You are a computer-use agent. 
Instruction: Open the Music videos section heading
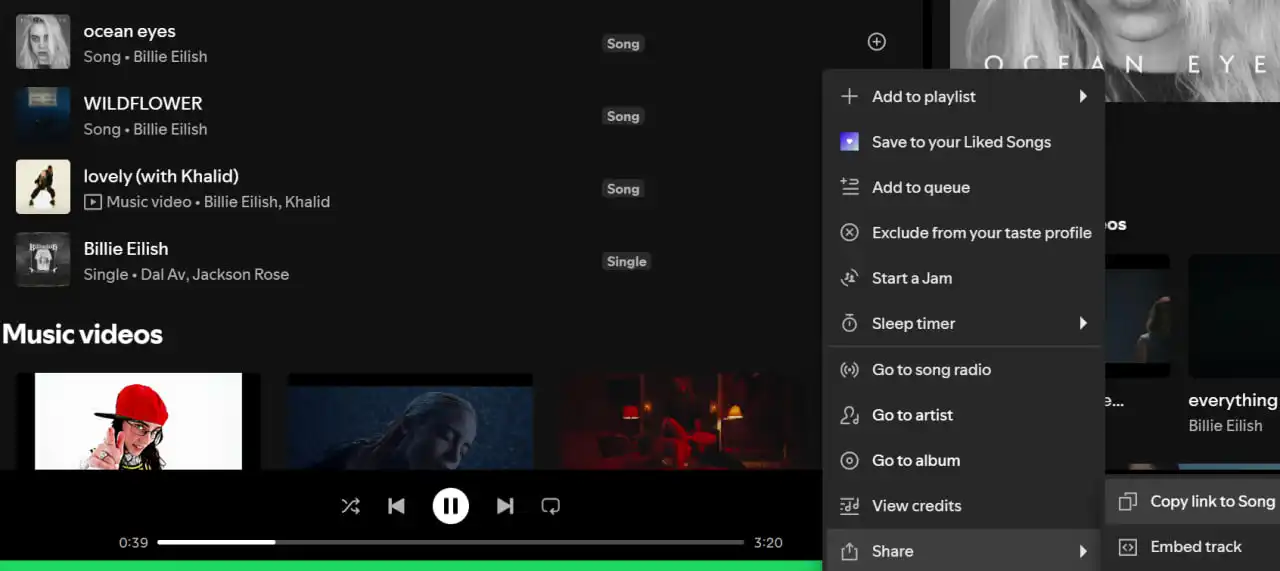(82, 334)
